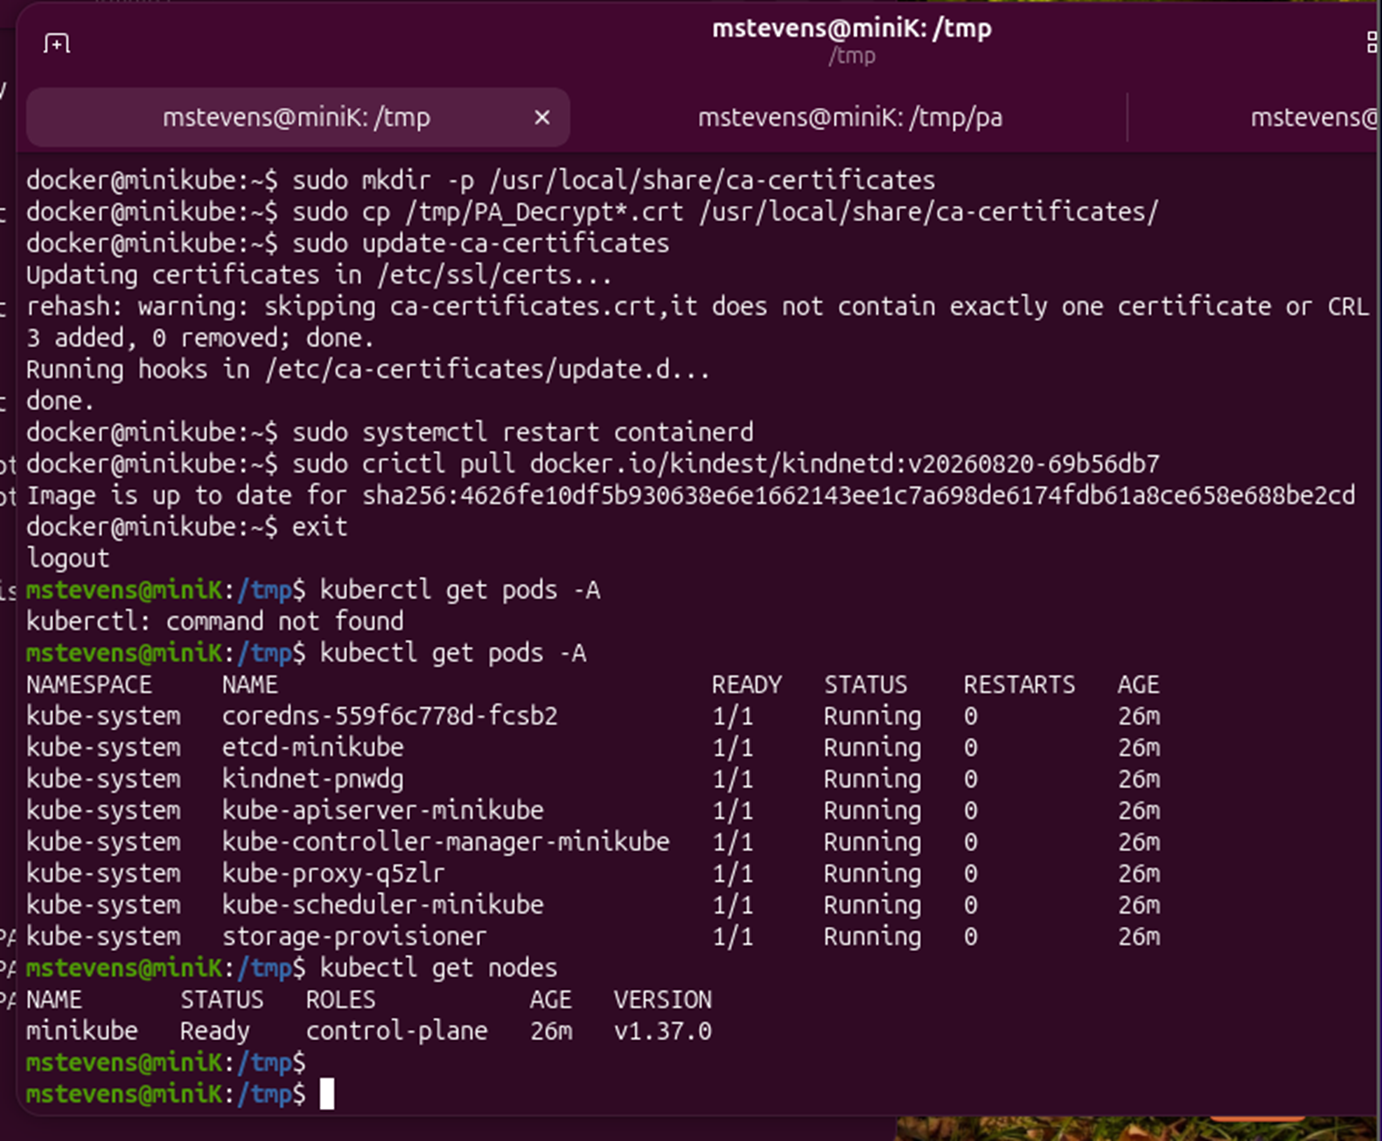Click the VERSION column header
The width and height of the screenshot is (1382, 1141).
pos(663,1000)
